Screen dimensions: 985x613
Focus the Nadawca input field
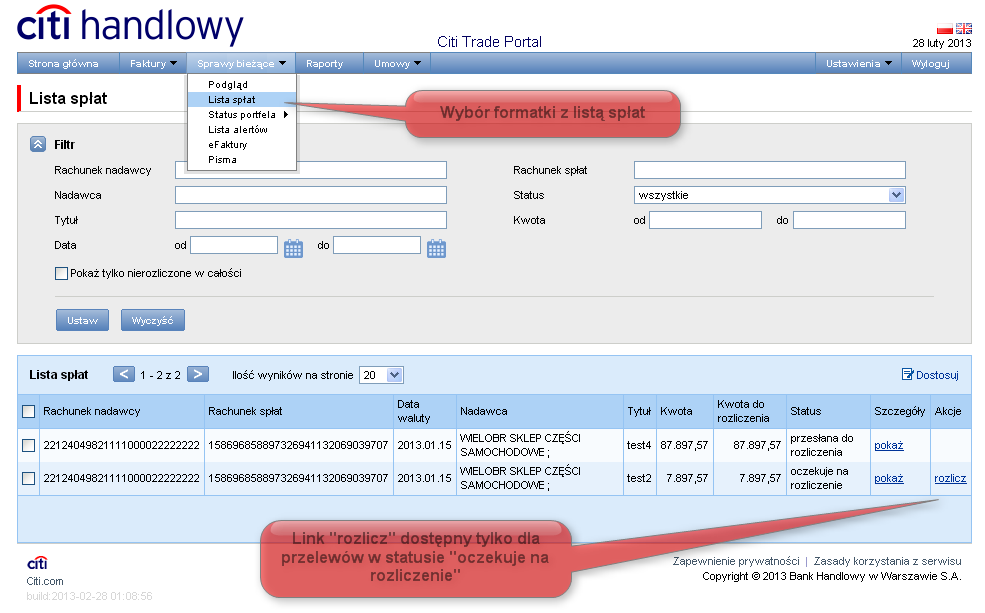coord(311,195)
